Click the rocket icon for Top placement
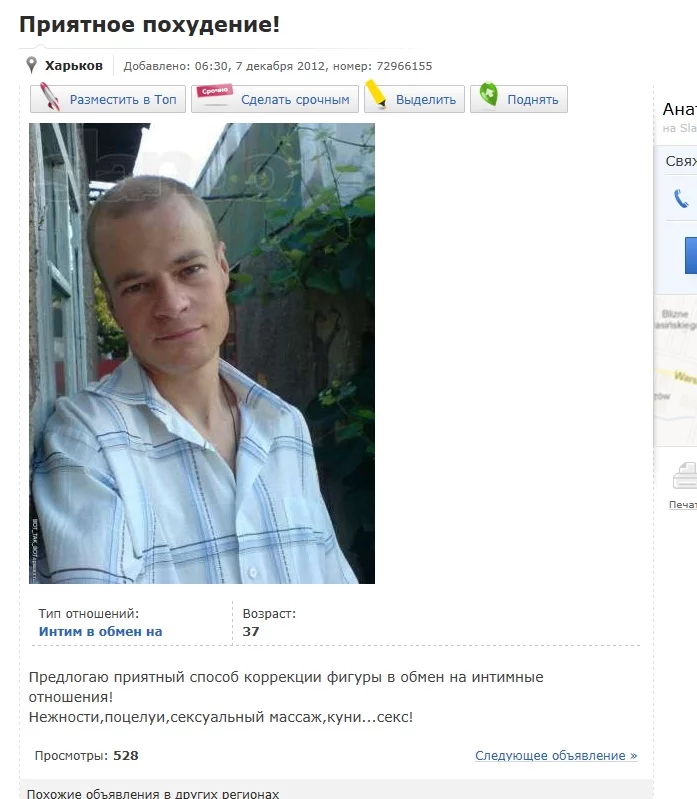697x799 pixels. pos(49,96)
